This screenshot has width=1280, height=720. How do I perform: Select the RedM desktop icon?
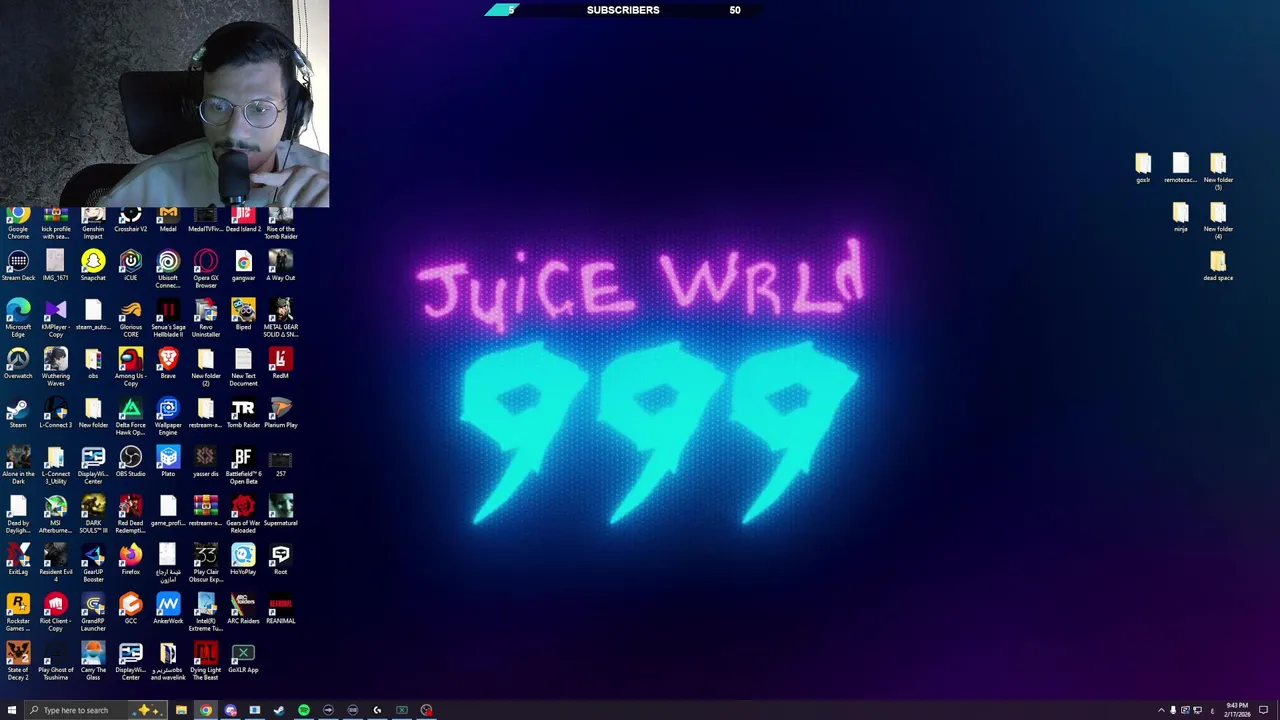click(x=281, y=364)
